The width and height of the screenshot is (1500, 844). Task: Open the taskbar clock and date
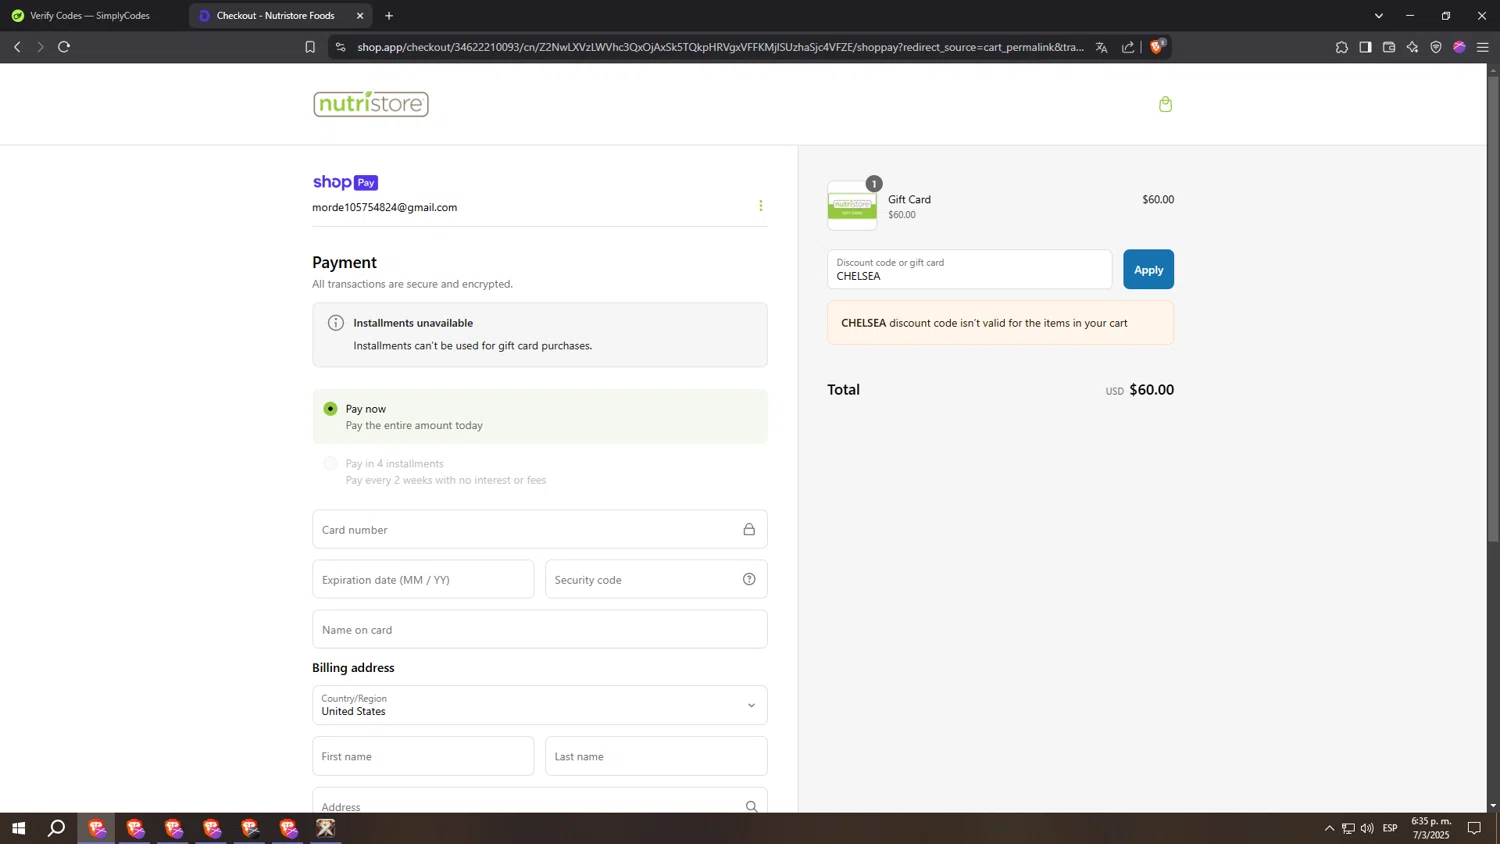pos(1431,828)
